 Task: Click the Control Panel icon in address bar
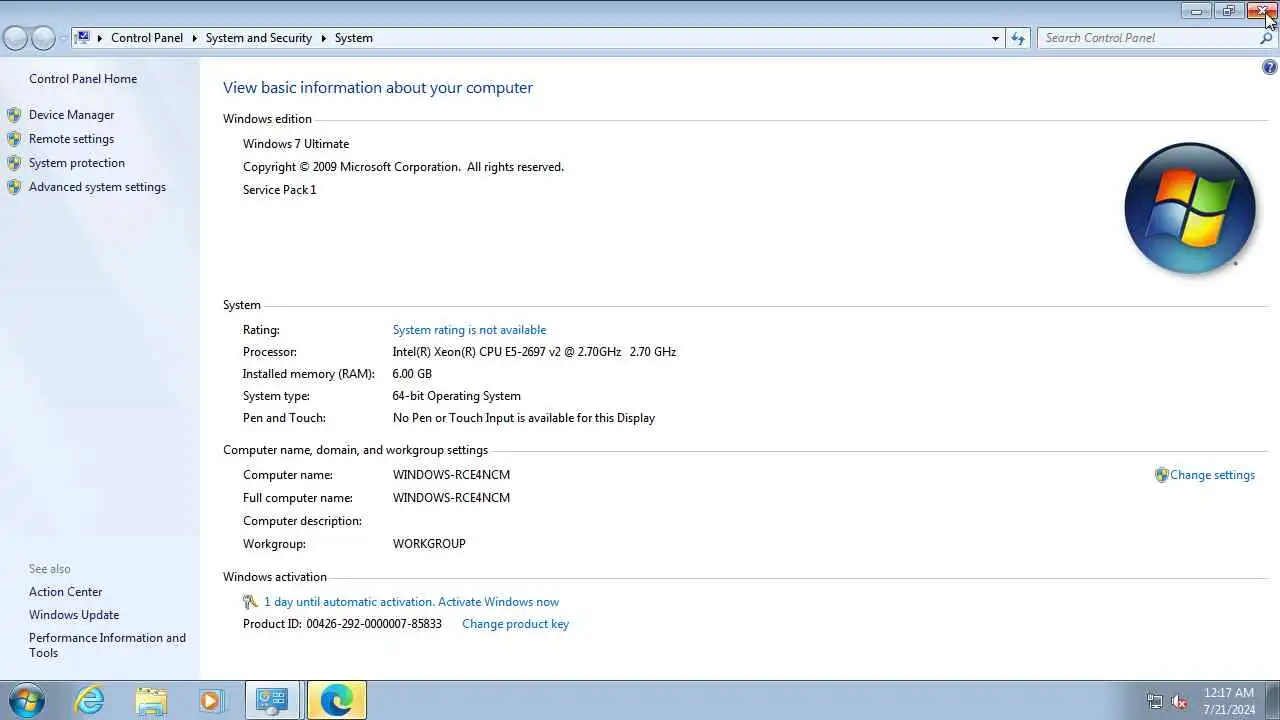click(83, 38)
